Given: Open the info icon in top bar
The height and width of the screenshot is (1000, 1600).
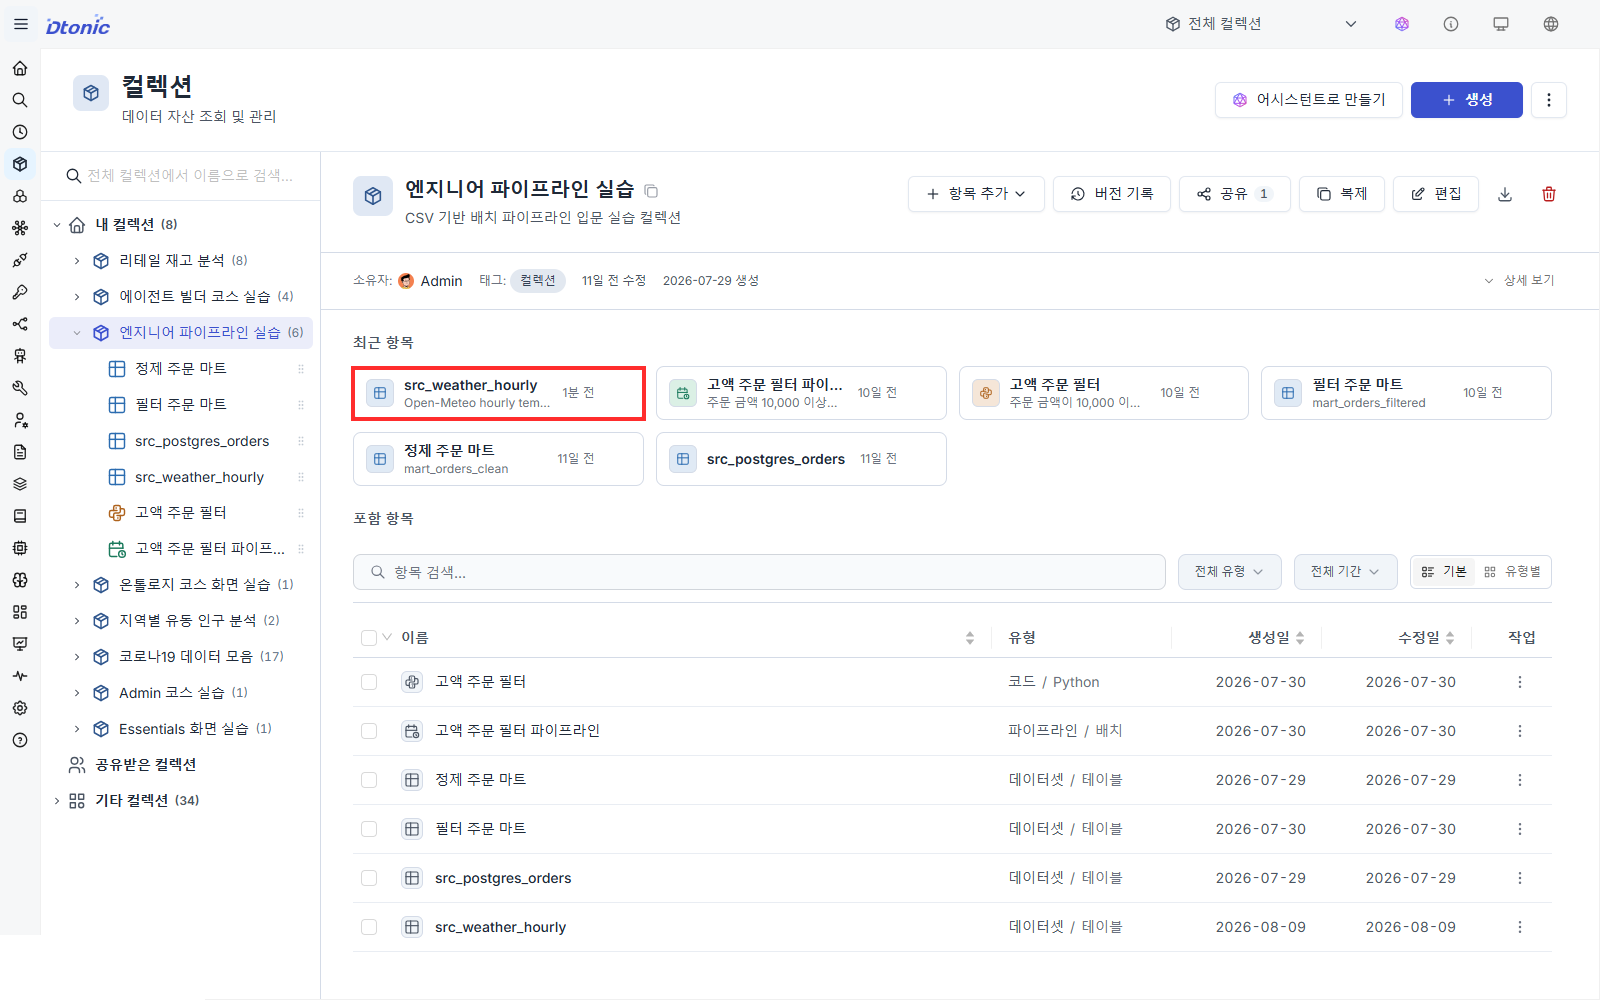Looking at the screenshot, I should click(1451, 24).
